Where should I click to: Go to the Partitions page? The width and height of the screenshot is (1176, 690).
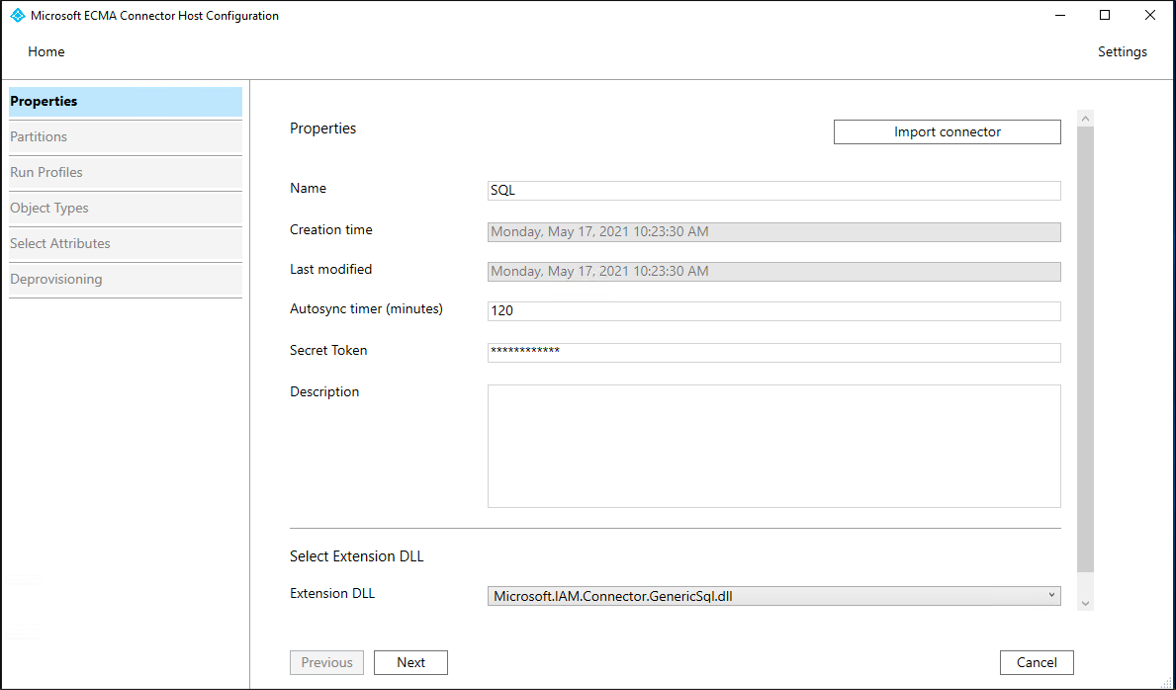(125, 136)
